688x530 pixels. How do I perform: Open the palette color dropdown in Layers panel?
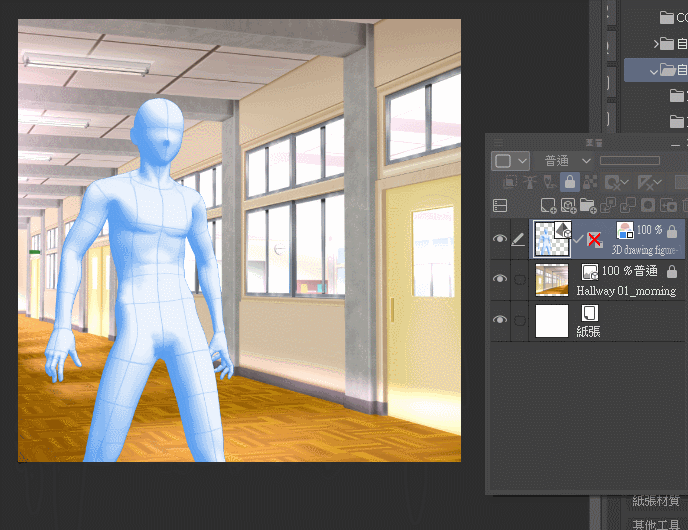510,161
